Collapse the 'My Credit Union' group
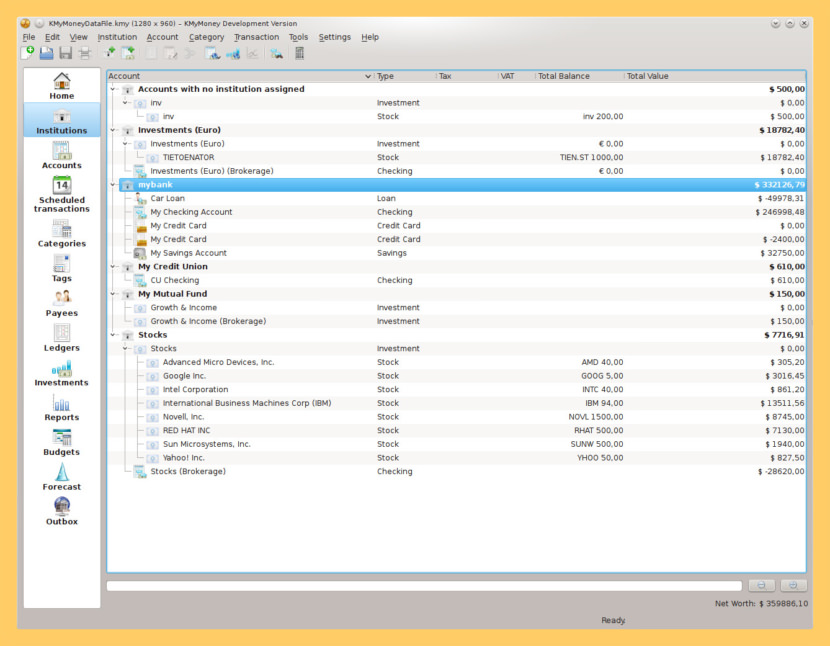The image size is (830, 646). tap(113, 267)
